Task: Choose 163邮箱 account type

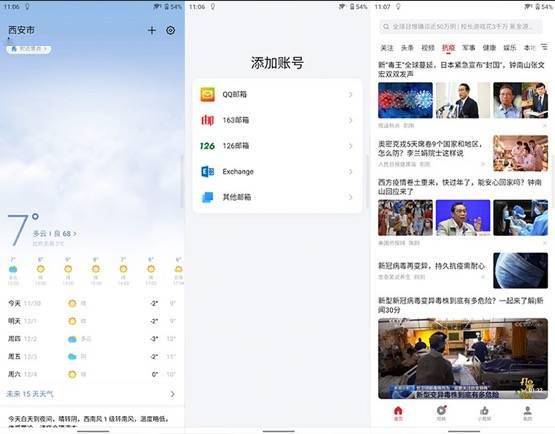Action: tap(278, 120)
